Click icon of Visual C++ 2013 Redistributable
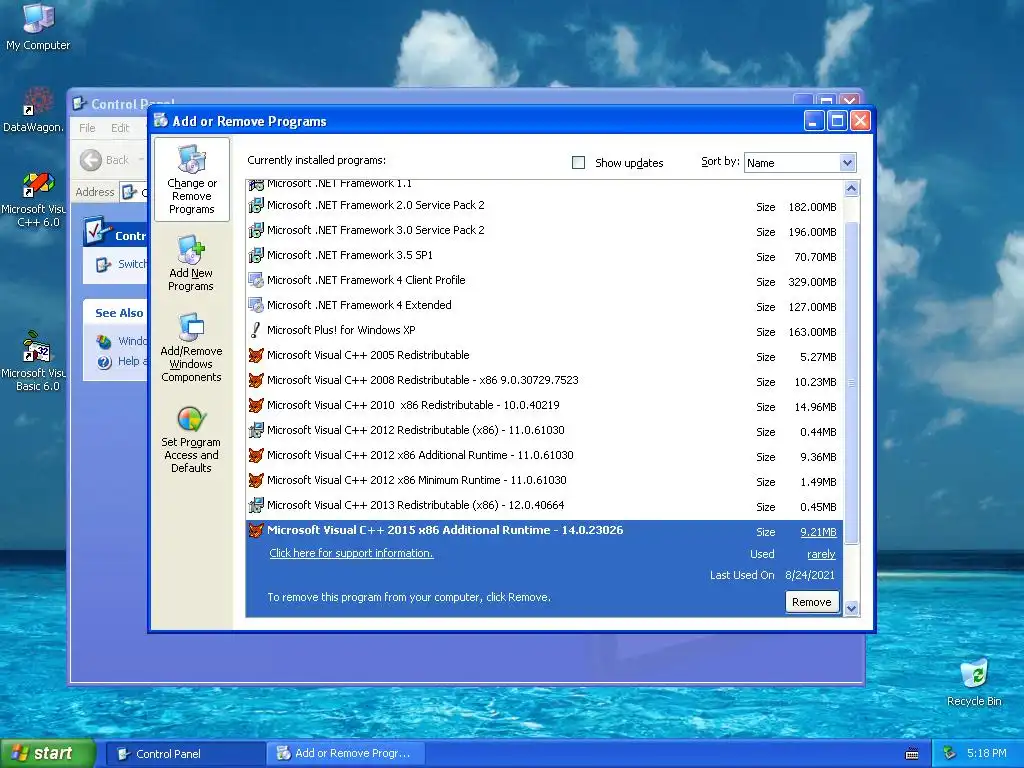 pyautogui.click(x=256, y=505)
